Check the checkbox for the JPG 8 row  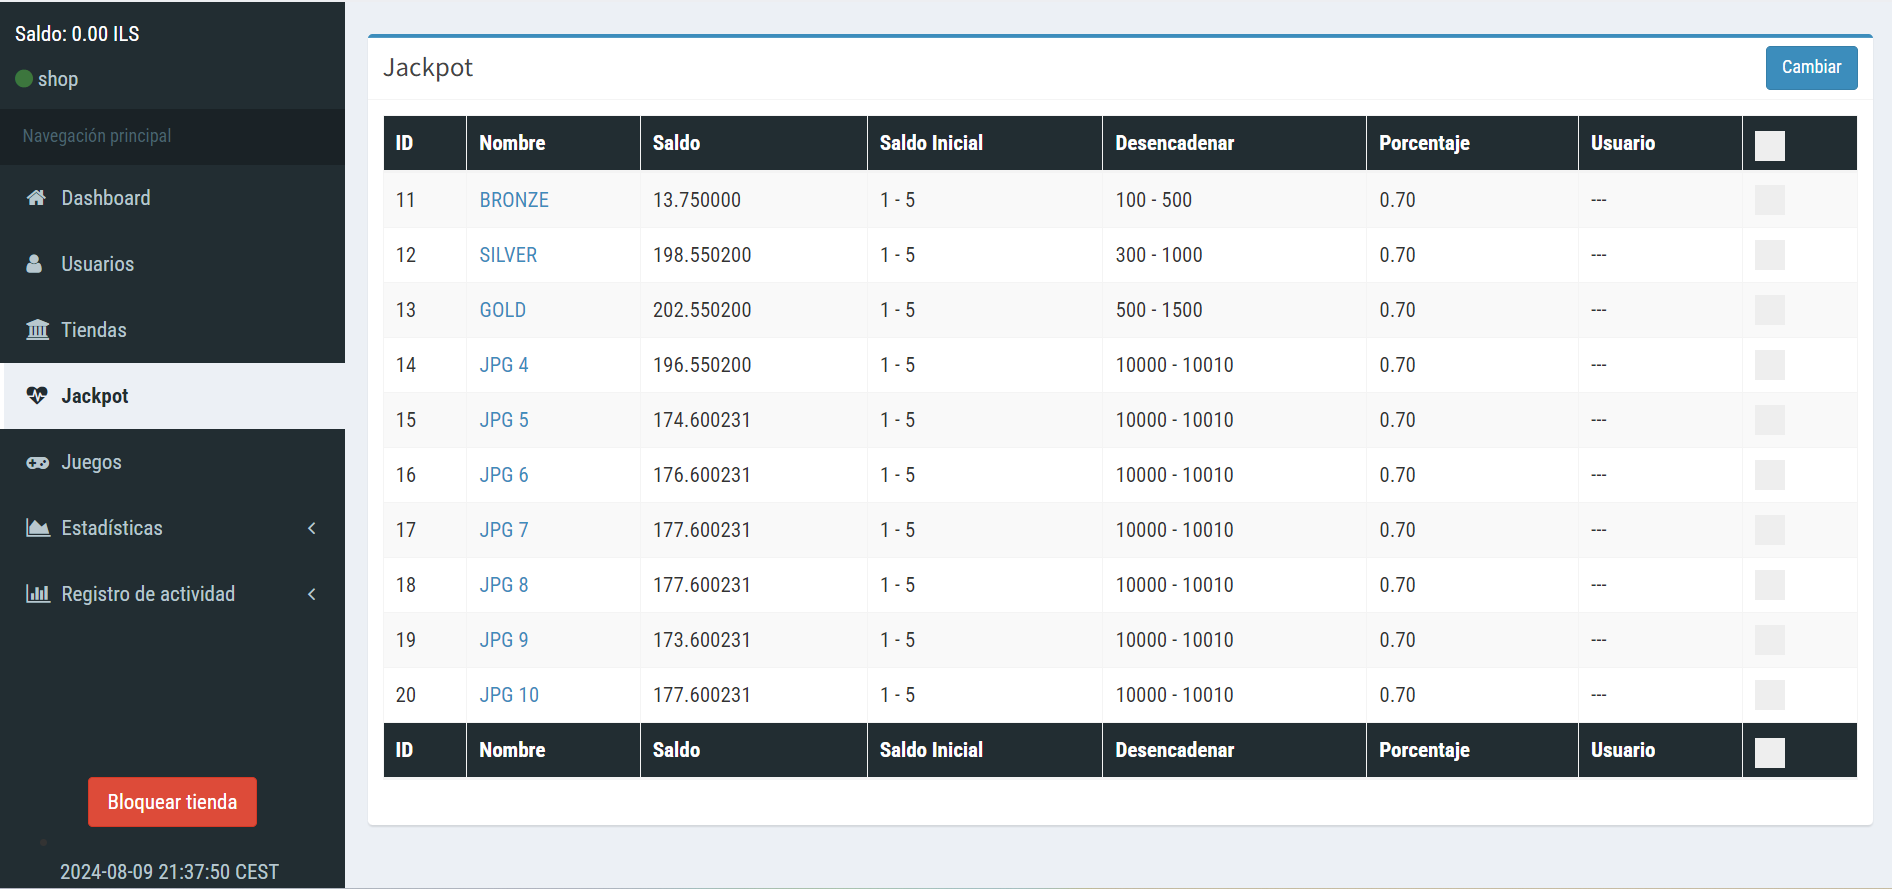tap(1770, 585)
